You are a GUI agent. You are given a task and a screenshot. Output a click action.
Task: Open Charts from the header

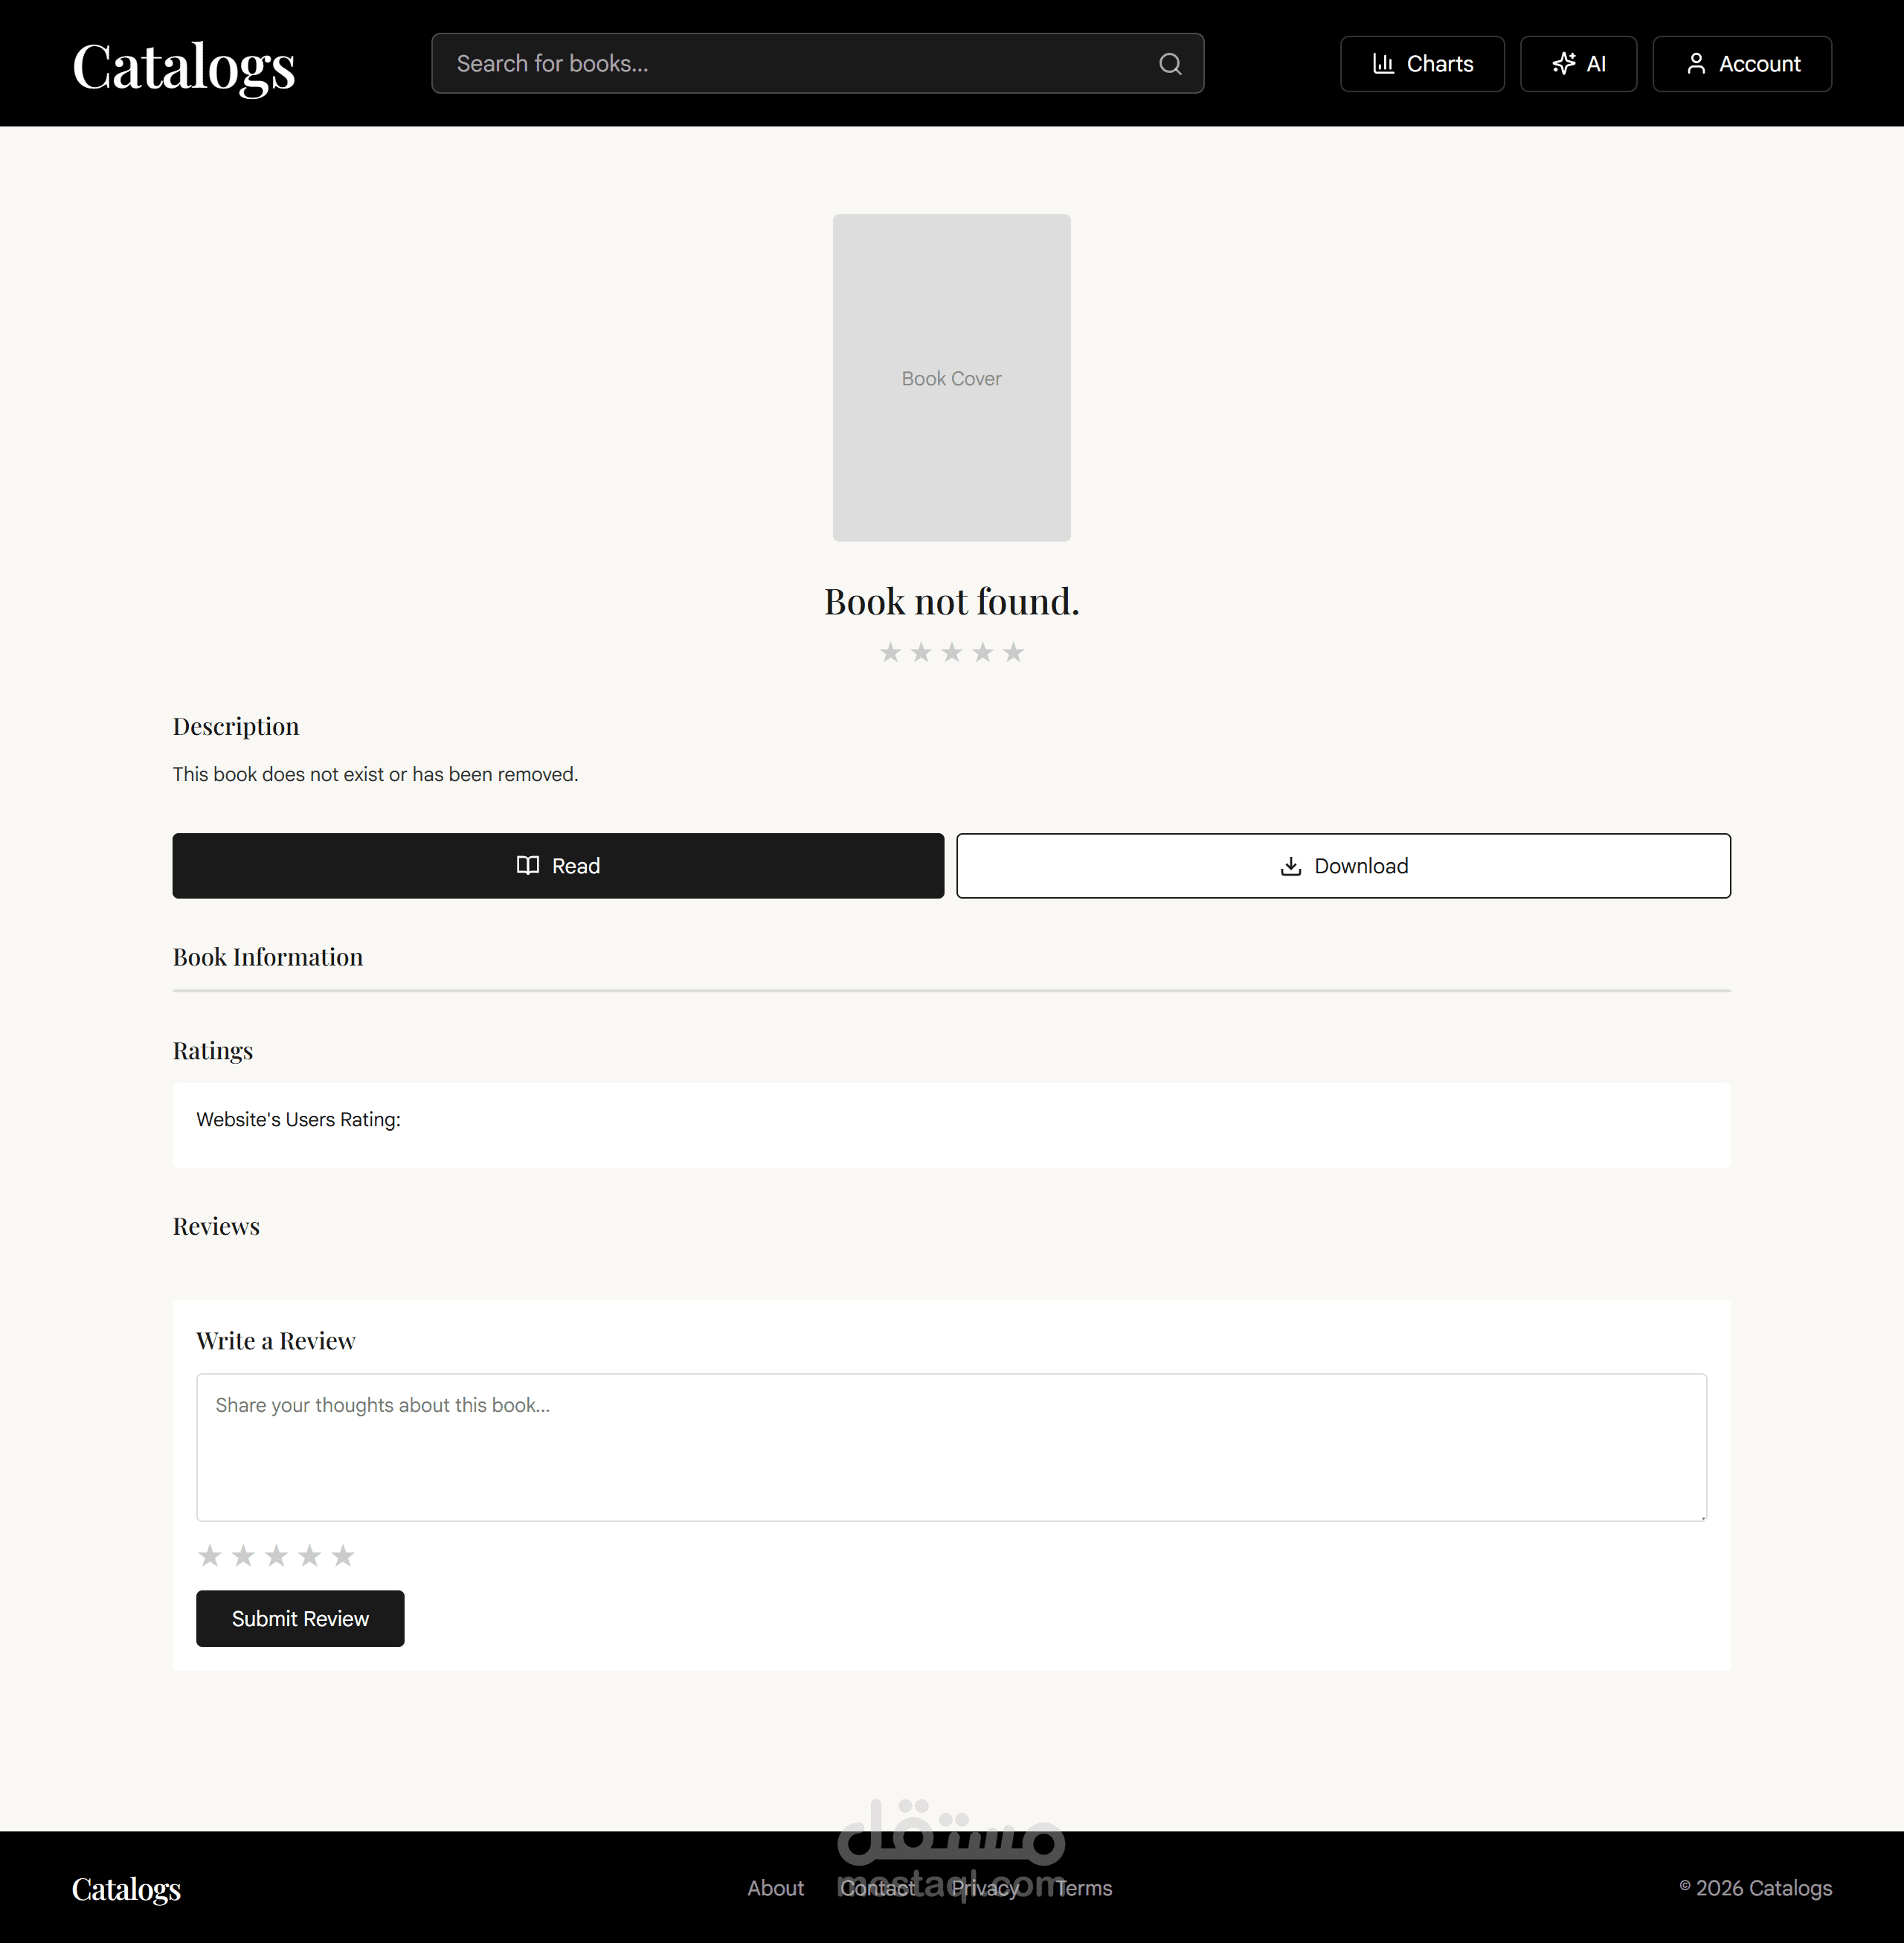pos(1422,64)
